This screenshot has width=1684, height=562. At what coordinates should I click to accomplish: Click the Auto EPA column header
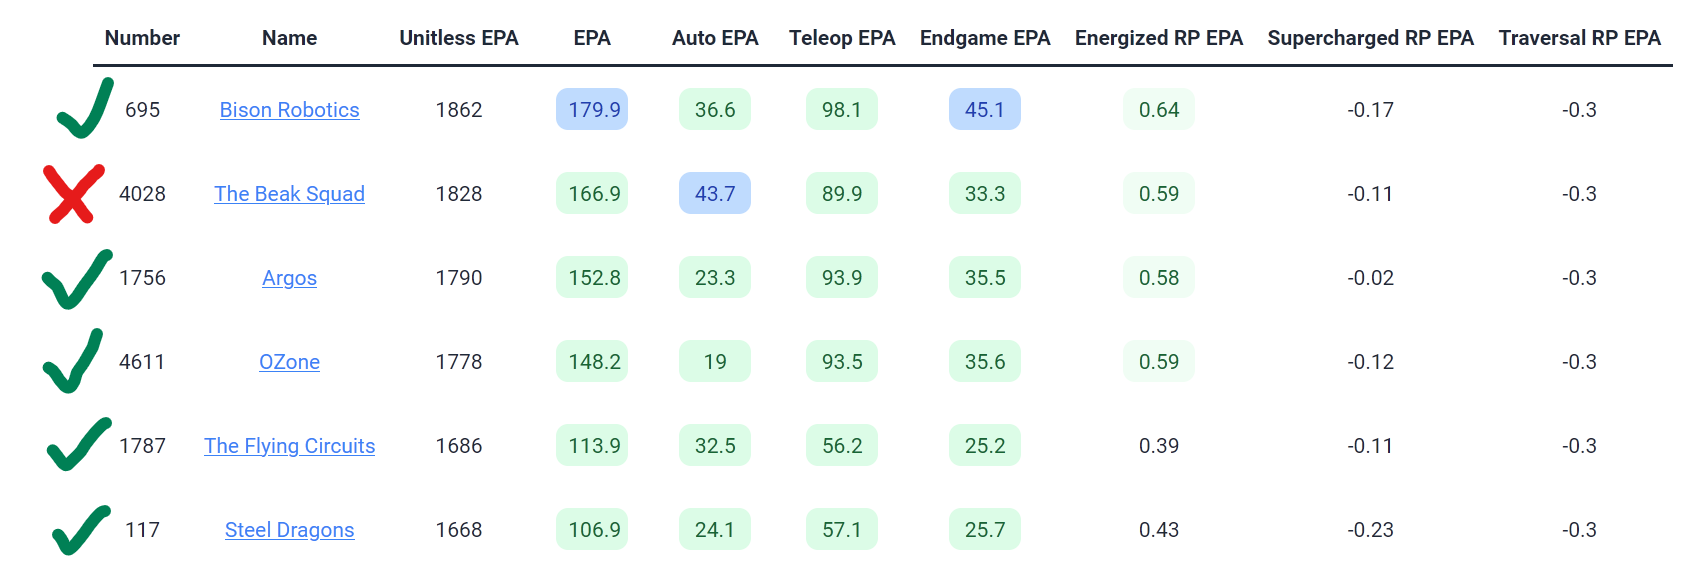(715, 38)
